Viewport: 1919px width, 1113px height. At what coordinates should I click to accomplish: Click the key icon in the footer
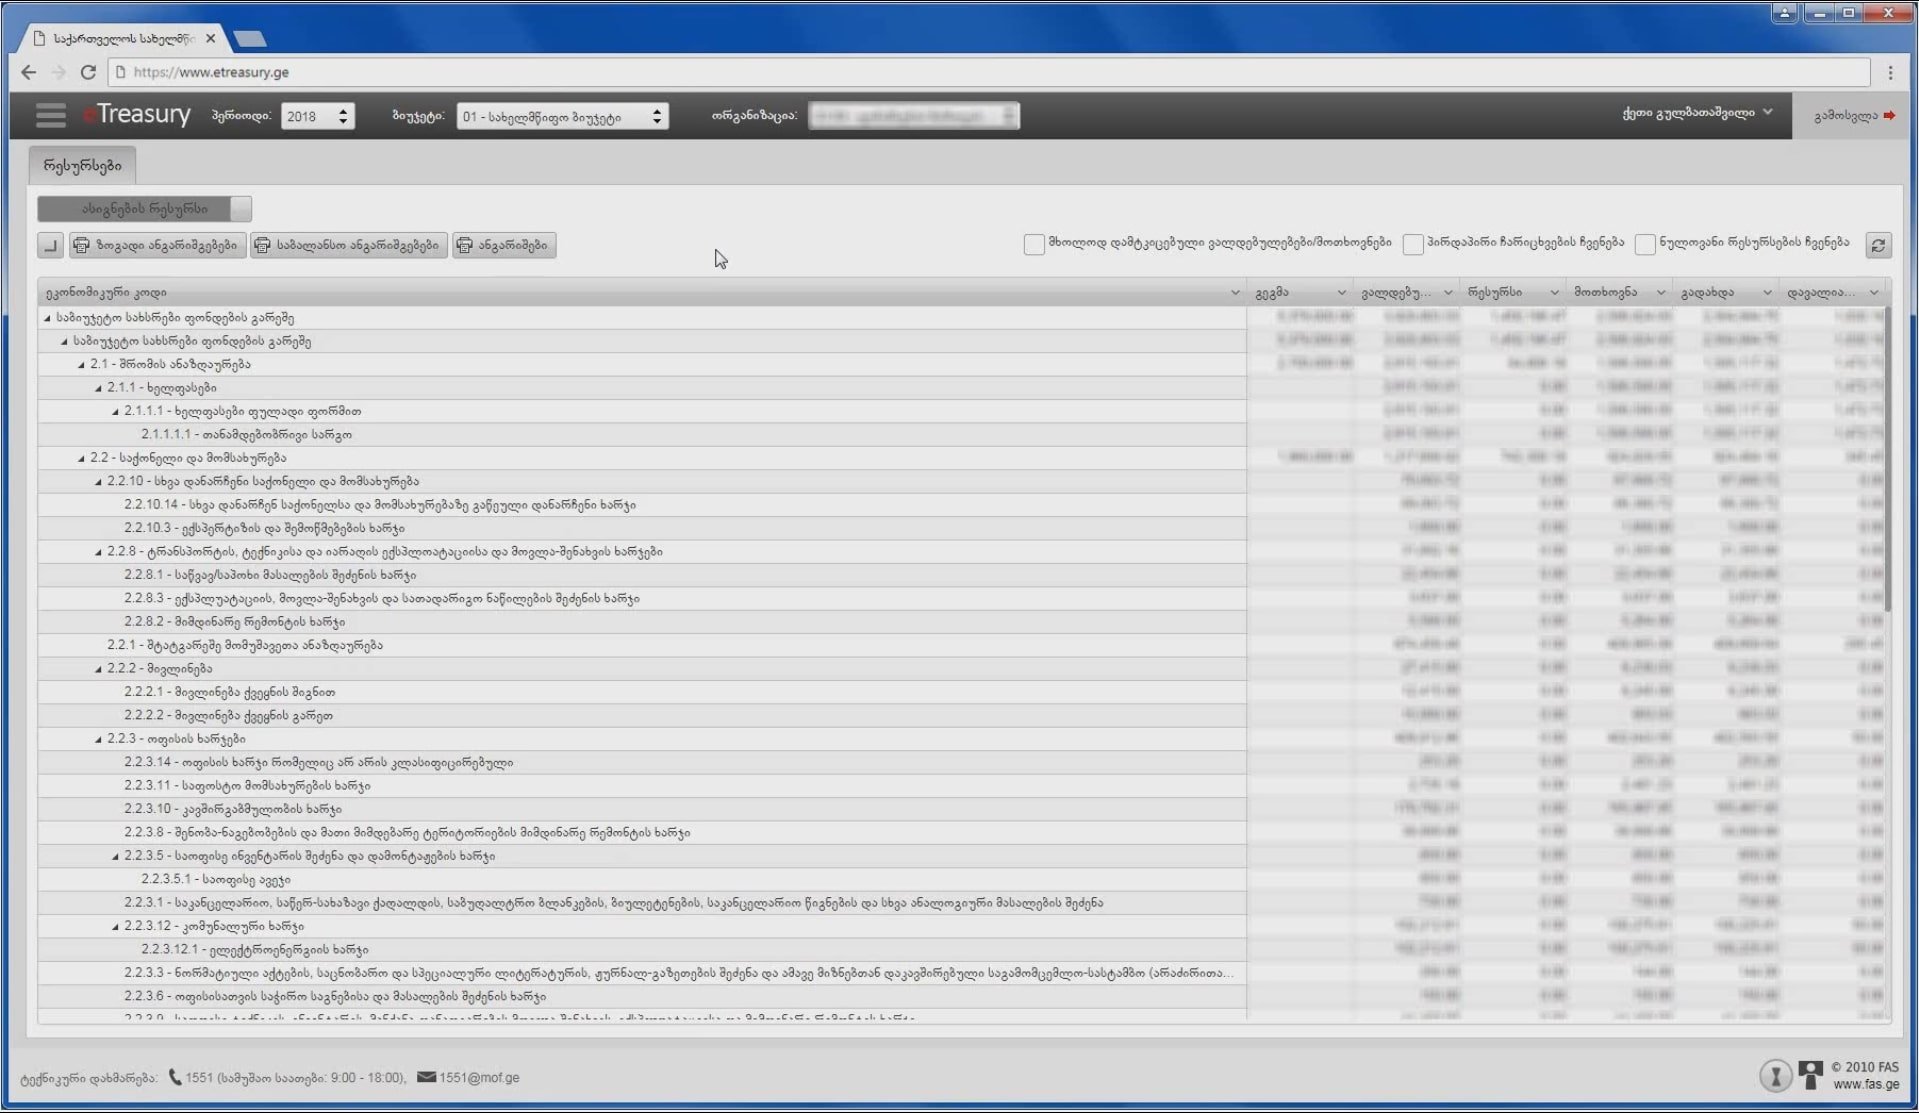click(1775, 1076)
